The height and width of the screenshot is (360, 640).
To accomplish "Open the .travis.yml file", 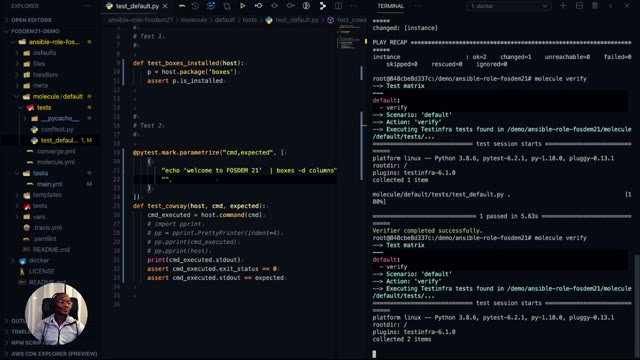I will coord(49,228).
